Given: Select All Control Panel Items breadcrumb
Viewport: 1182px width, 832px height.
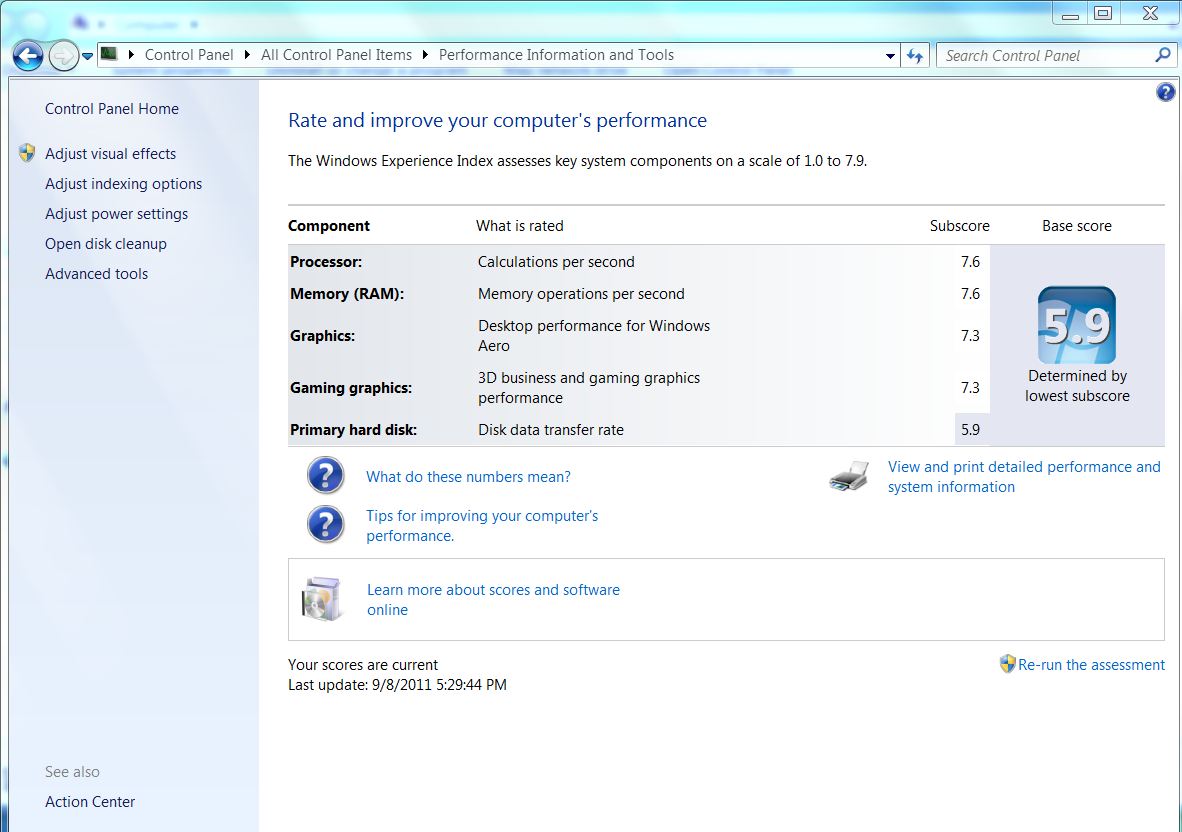Looking at the screenshot, I should coord(336,55).
